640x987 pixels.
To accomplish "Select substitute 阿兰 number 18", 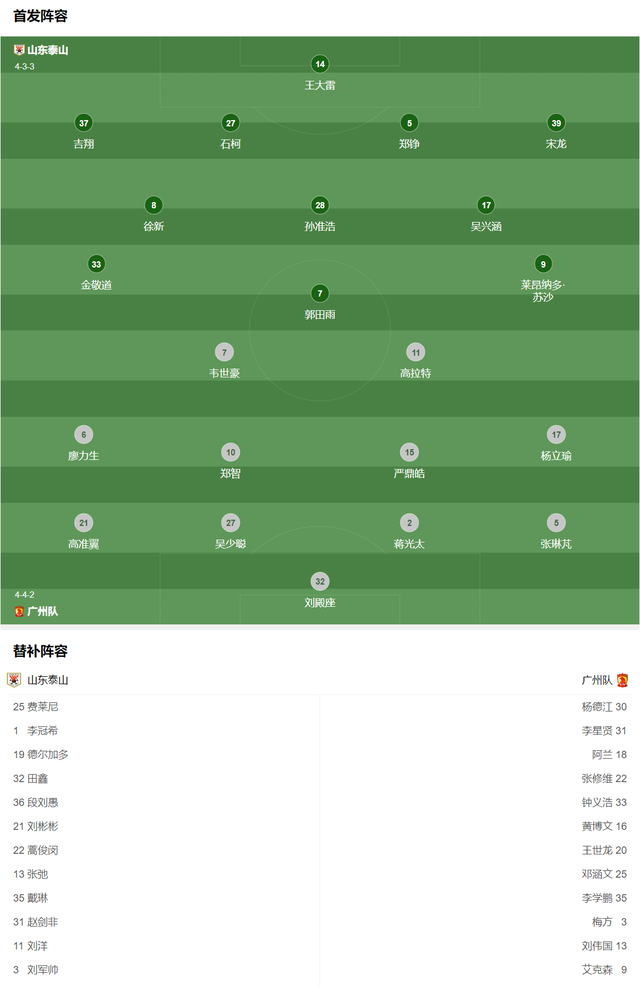I will (x=609, y=755).
